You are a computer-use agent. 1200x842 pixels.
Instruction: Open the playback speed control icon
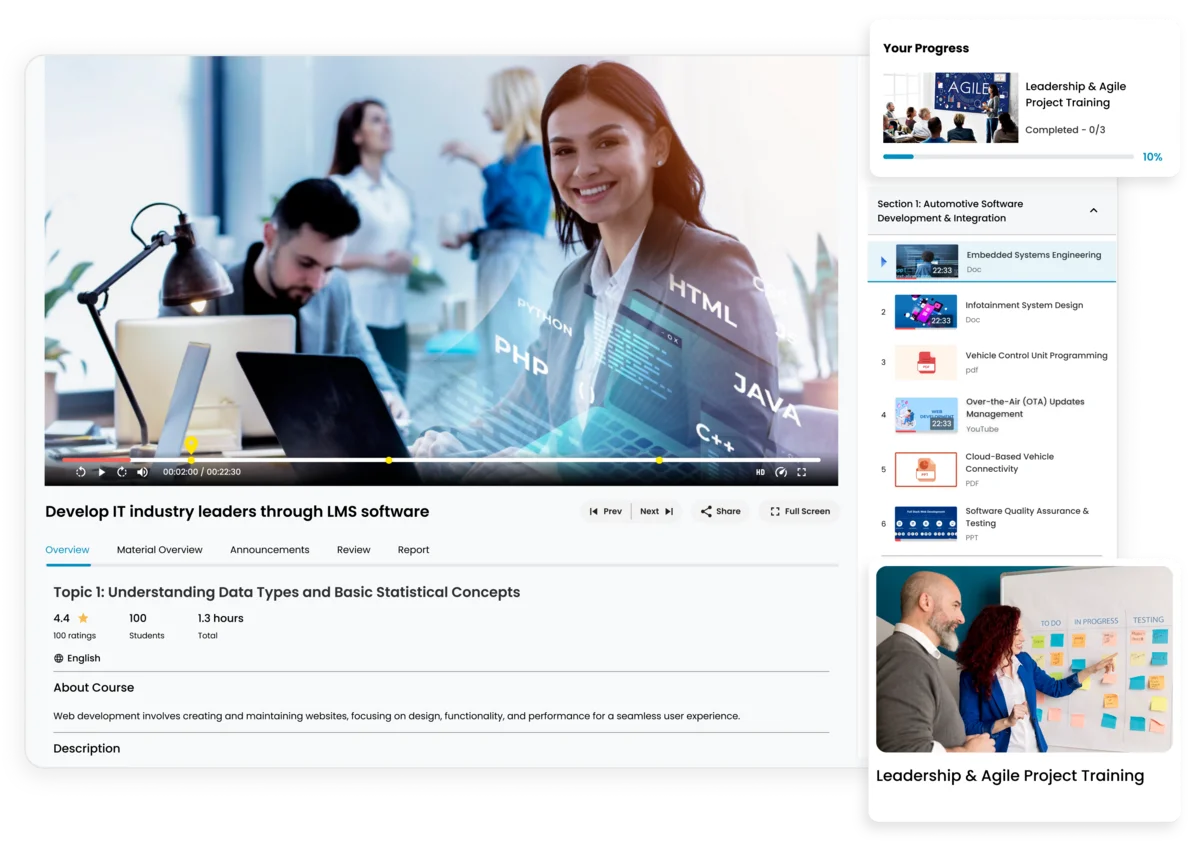click(x=781, y=470)
